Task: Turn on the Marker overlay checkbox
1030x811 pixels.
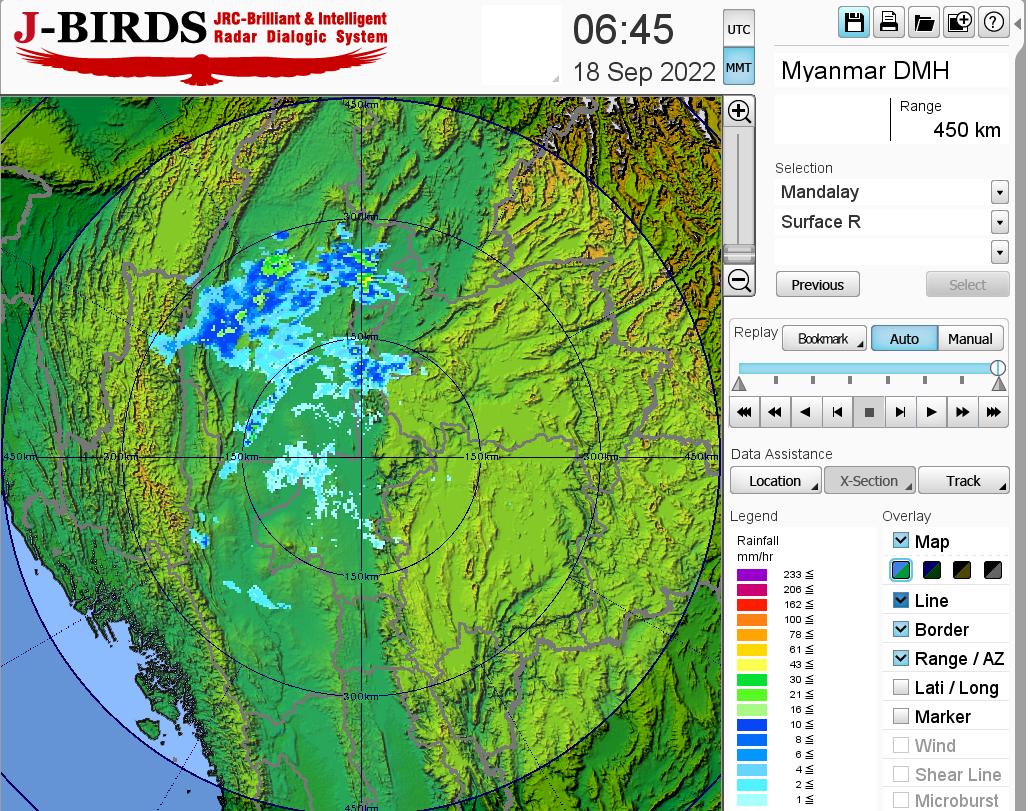Action: (x=901, y=716)
